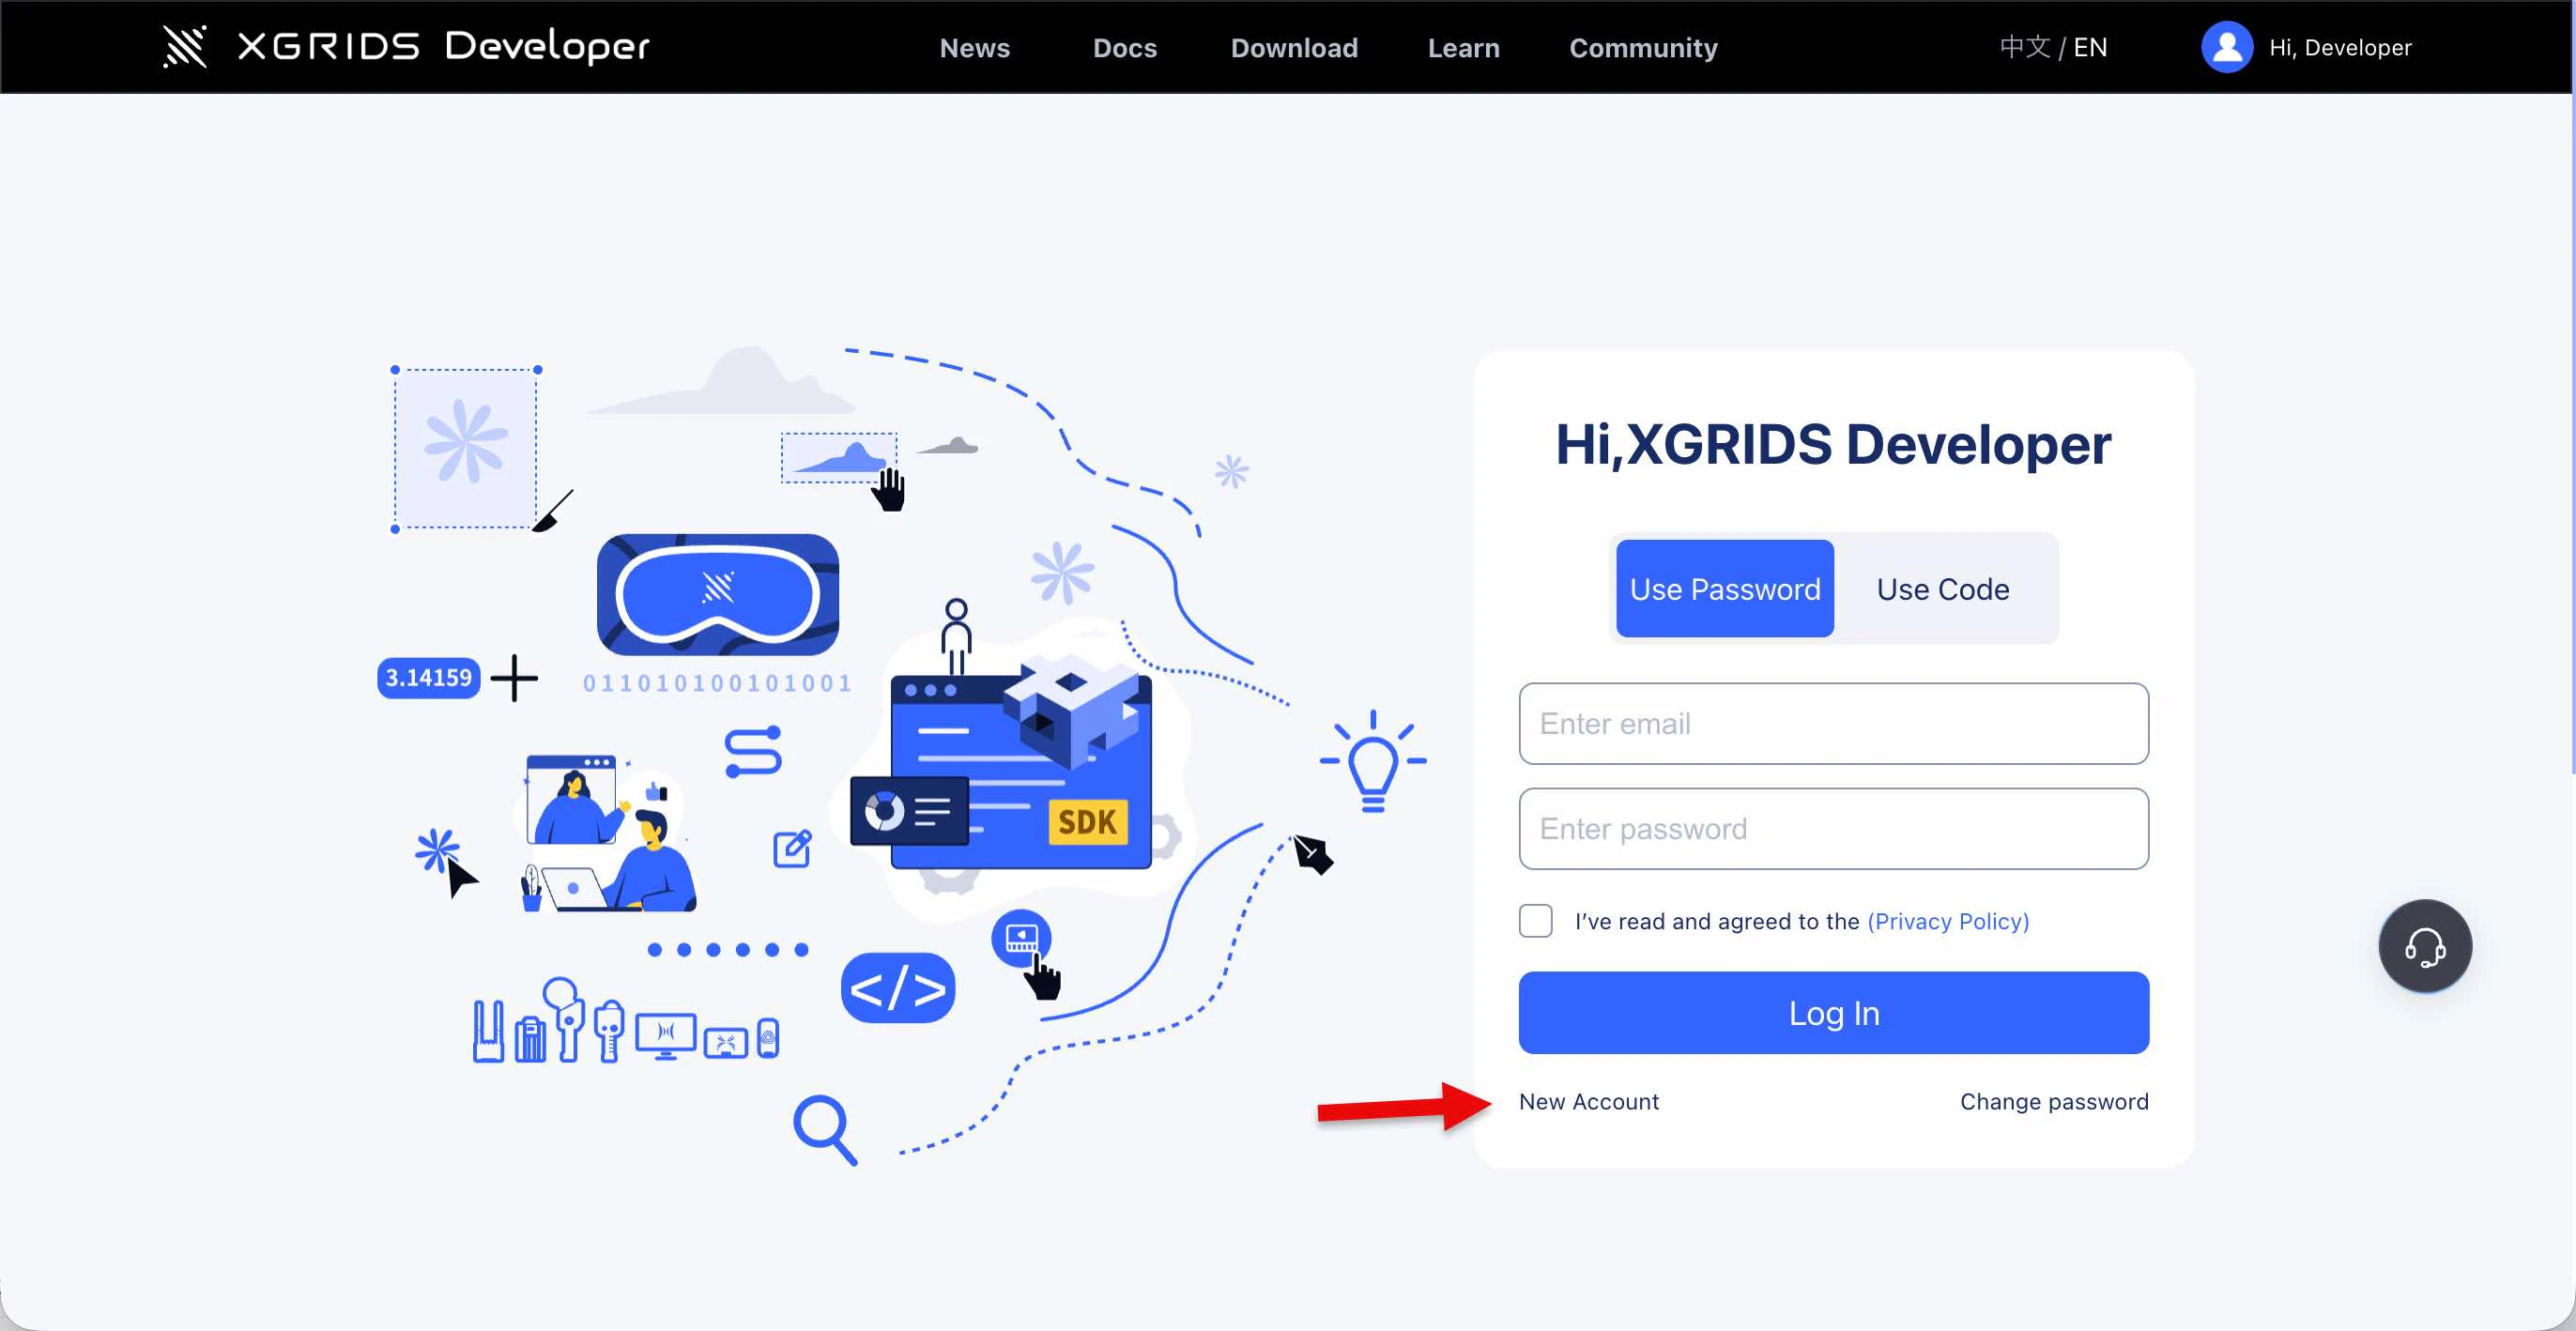Create a New Account
This screenshot has width=2576, height=1331.
tap(1588, 1101)
